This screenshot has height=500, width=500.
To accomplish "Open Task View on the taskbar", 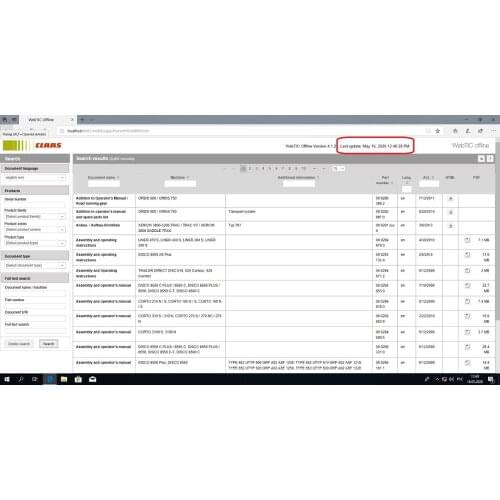I will click(35, 379).
